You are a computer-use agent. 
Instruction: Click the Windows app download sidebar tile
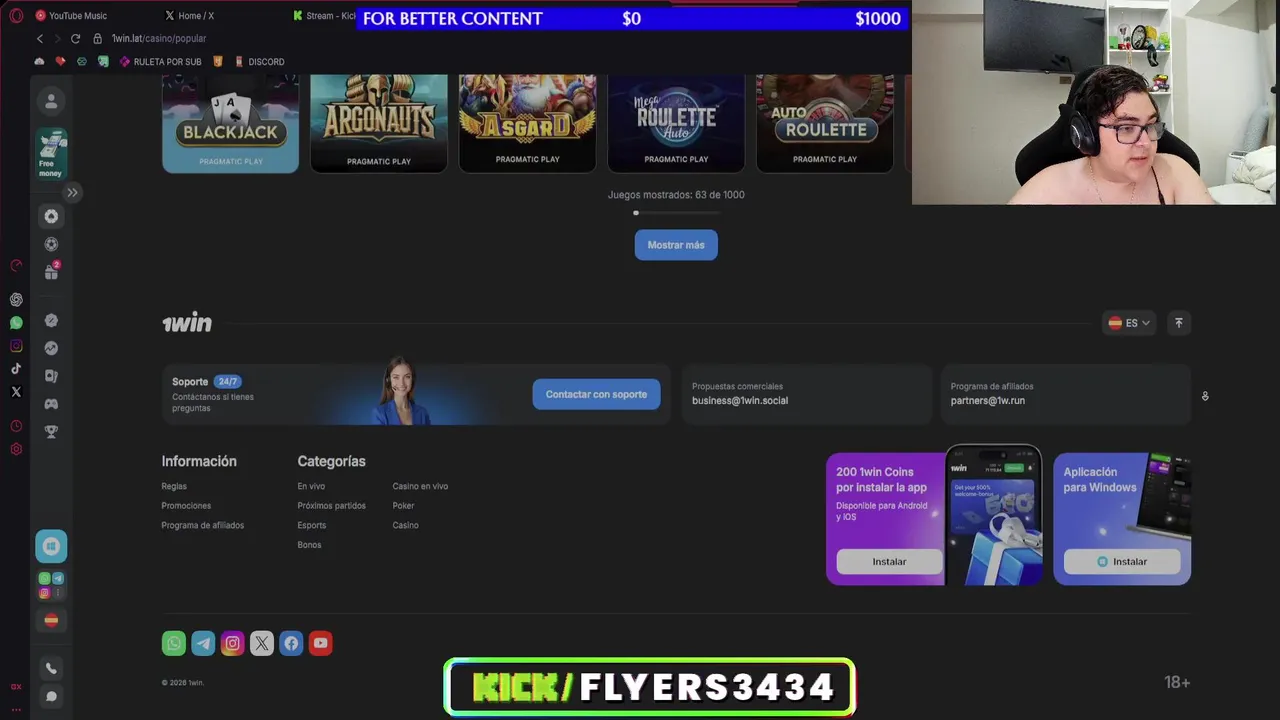(x=51, y=546)
